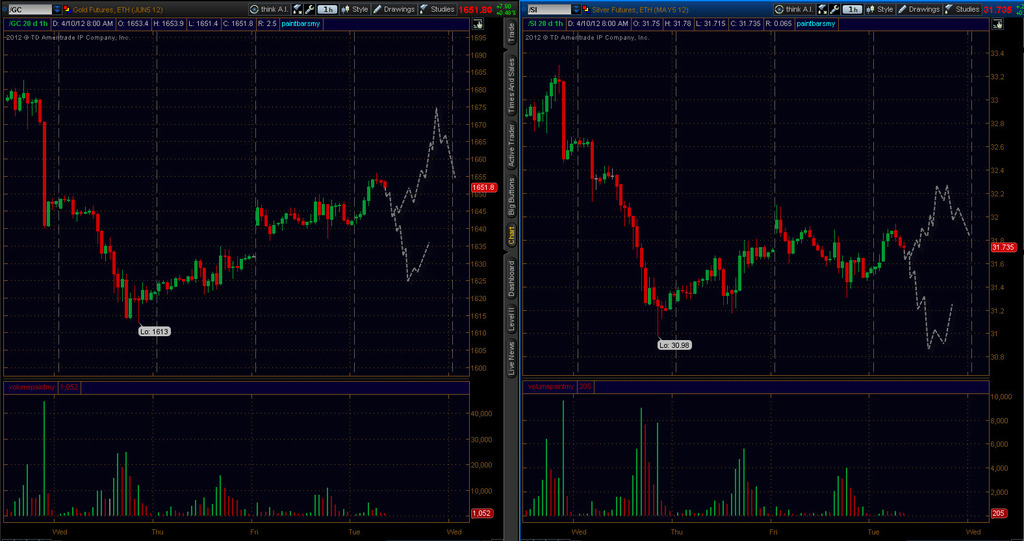Click the /GC symbol input field
The image size is (1024, 541).
click(29, 9)
